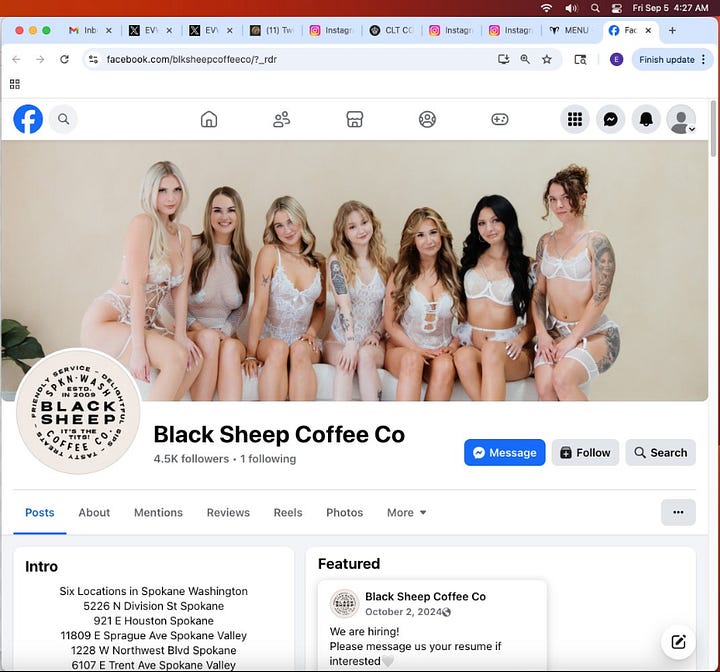
Task: Follow the Black Sheep Coffee Co page
Action: (x=585, y=452)
